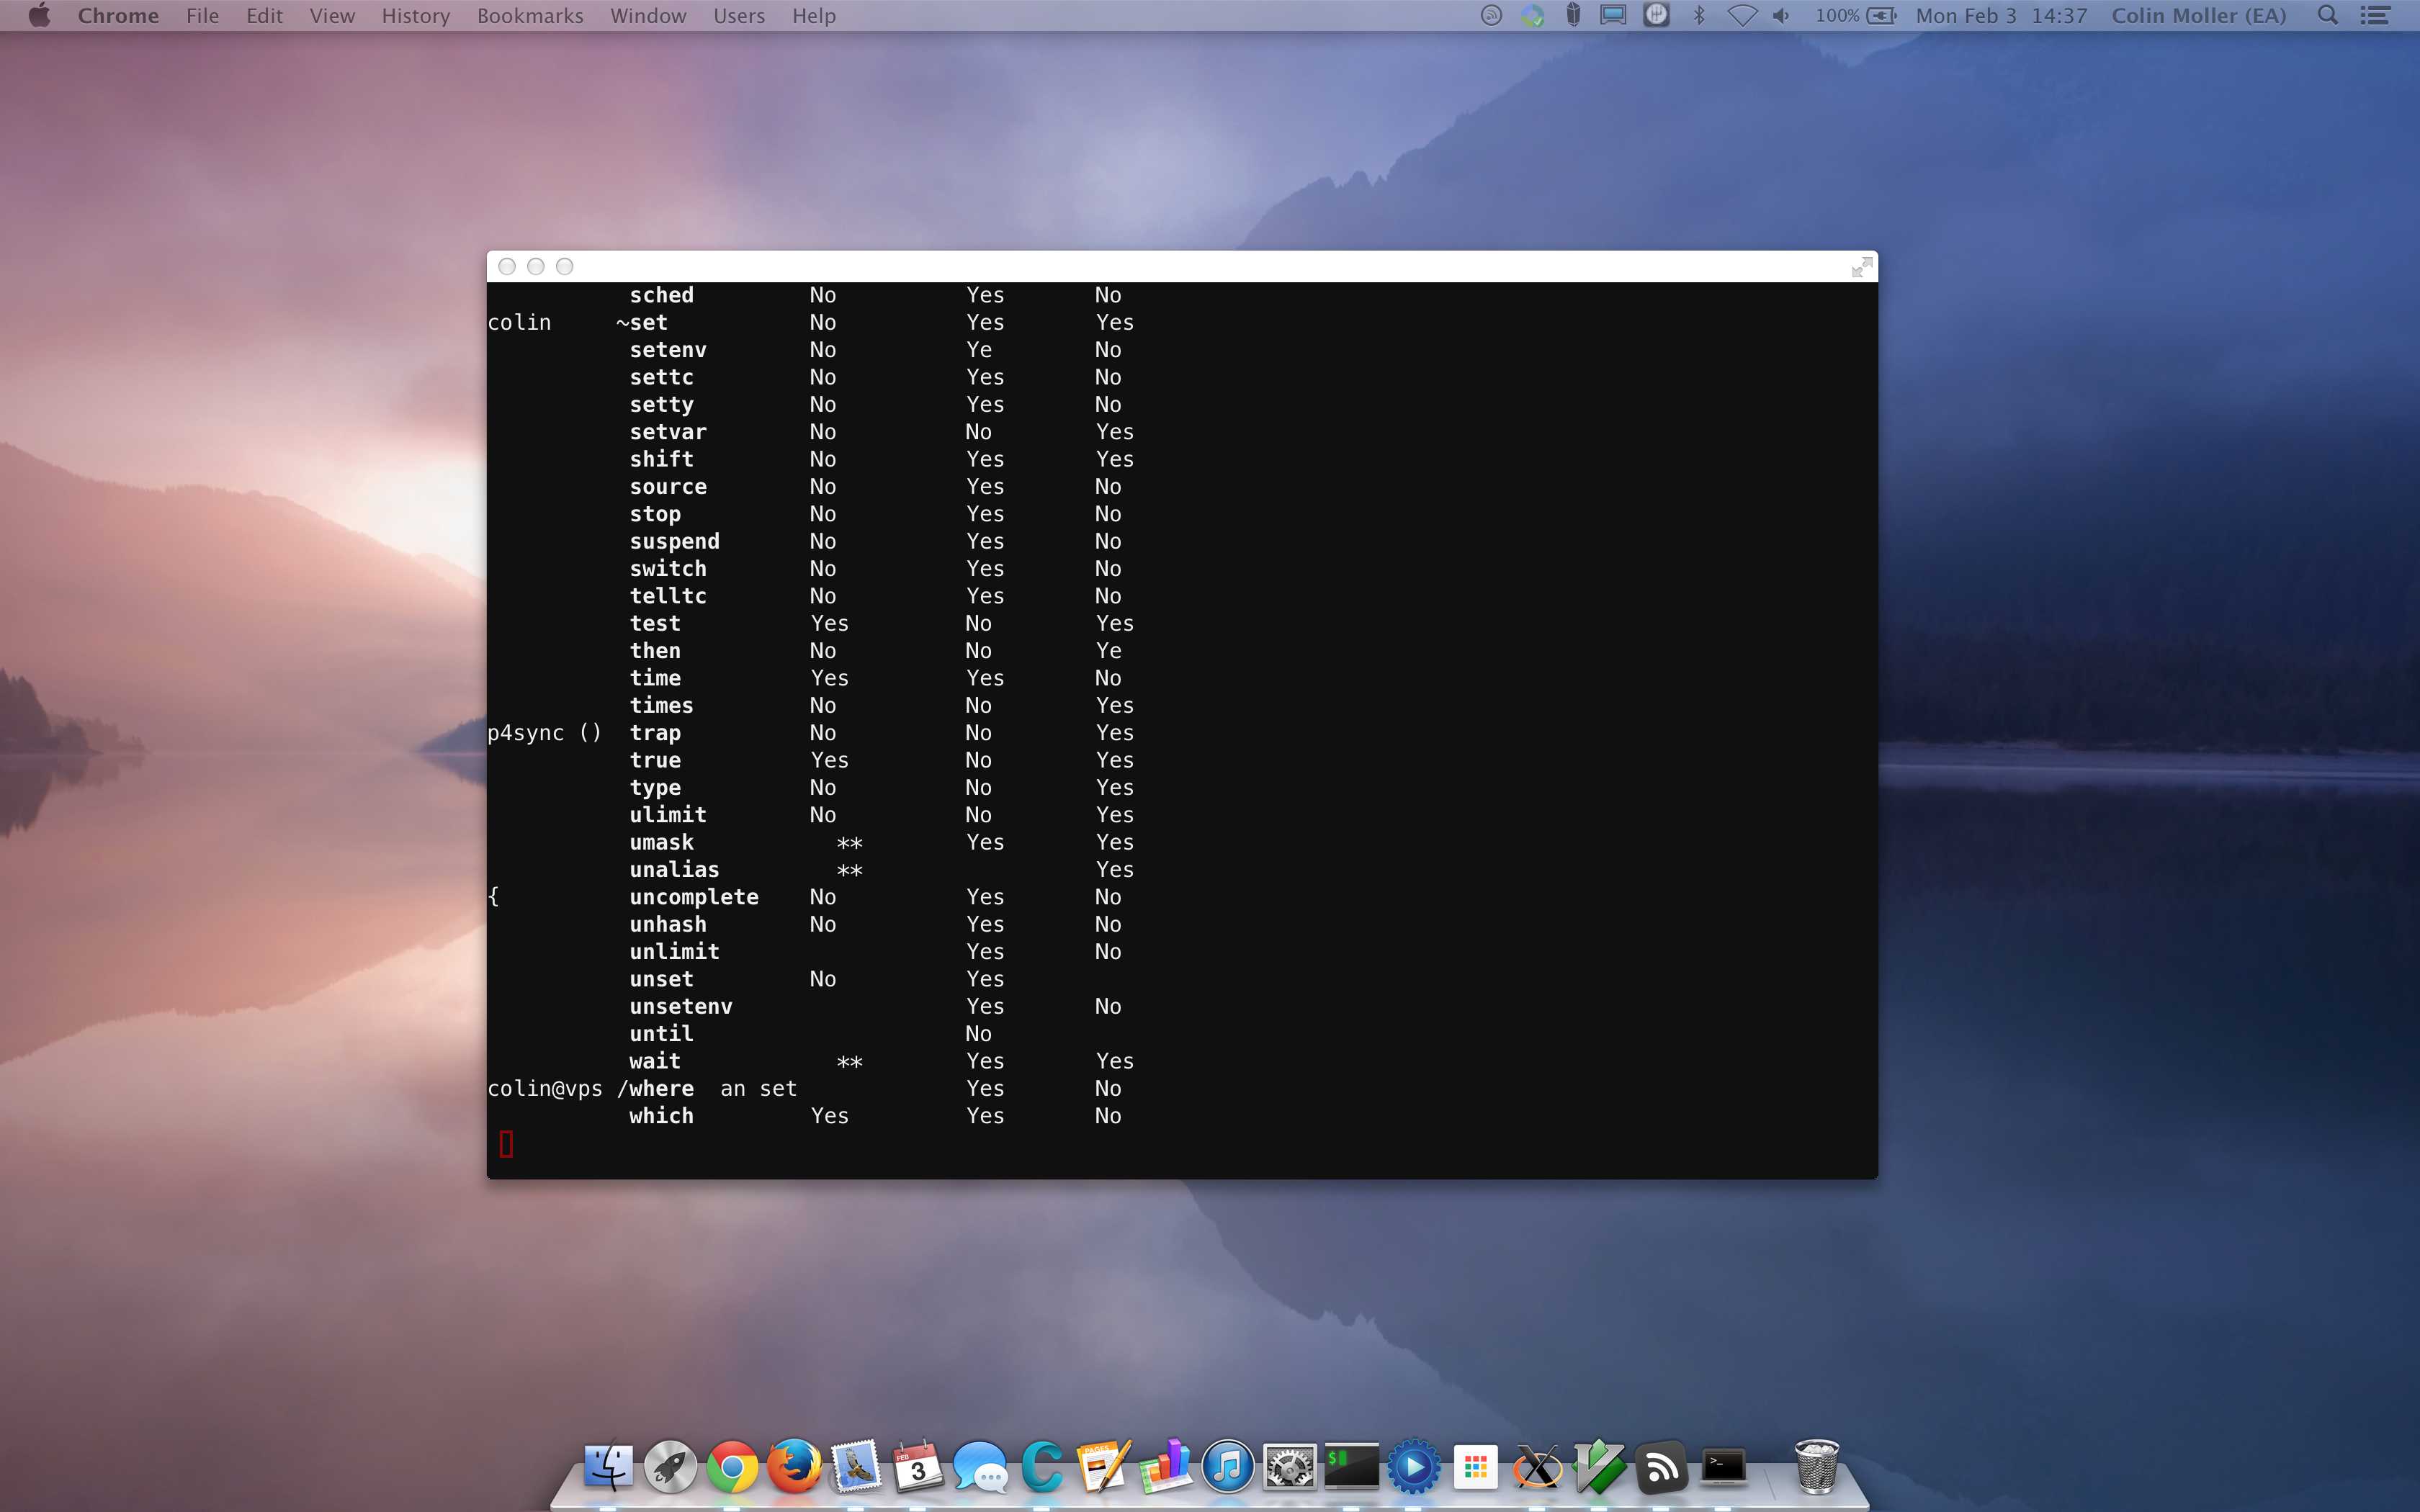
Task: Open Mail stamp icon in dock
Action: pyautogui.click(x=856, y=1467)
